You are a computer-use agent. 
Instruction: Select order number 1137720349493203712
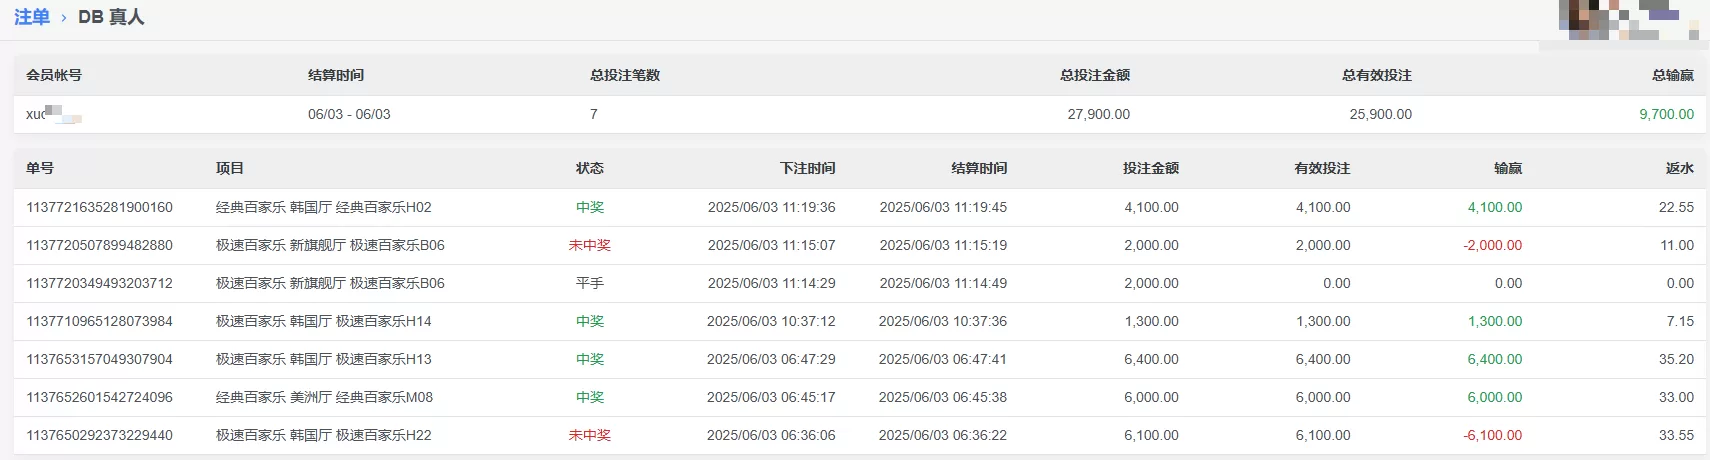[x=99, y=283]
